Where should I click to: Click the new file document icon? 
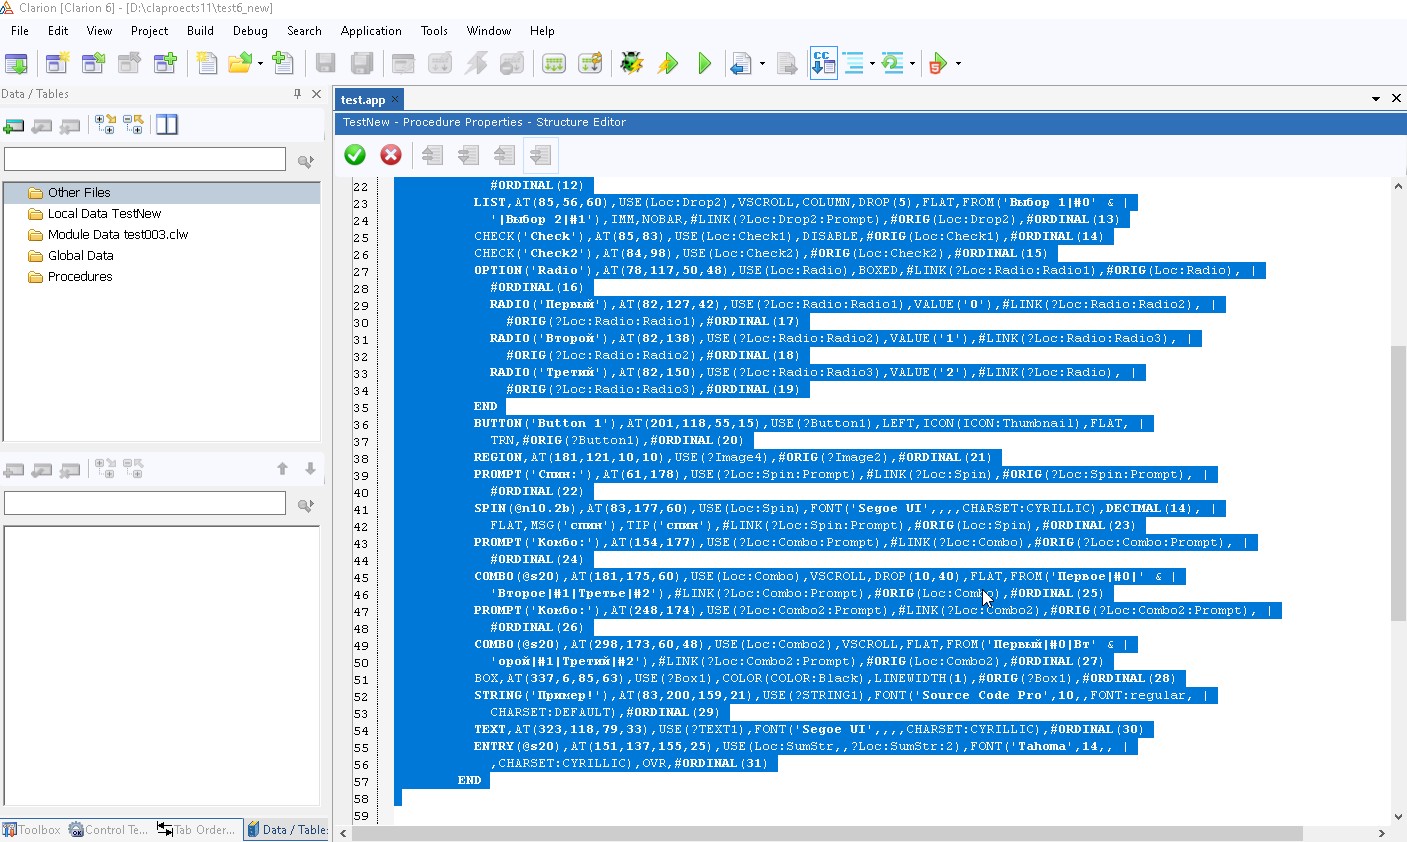click(206, 64)
